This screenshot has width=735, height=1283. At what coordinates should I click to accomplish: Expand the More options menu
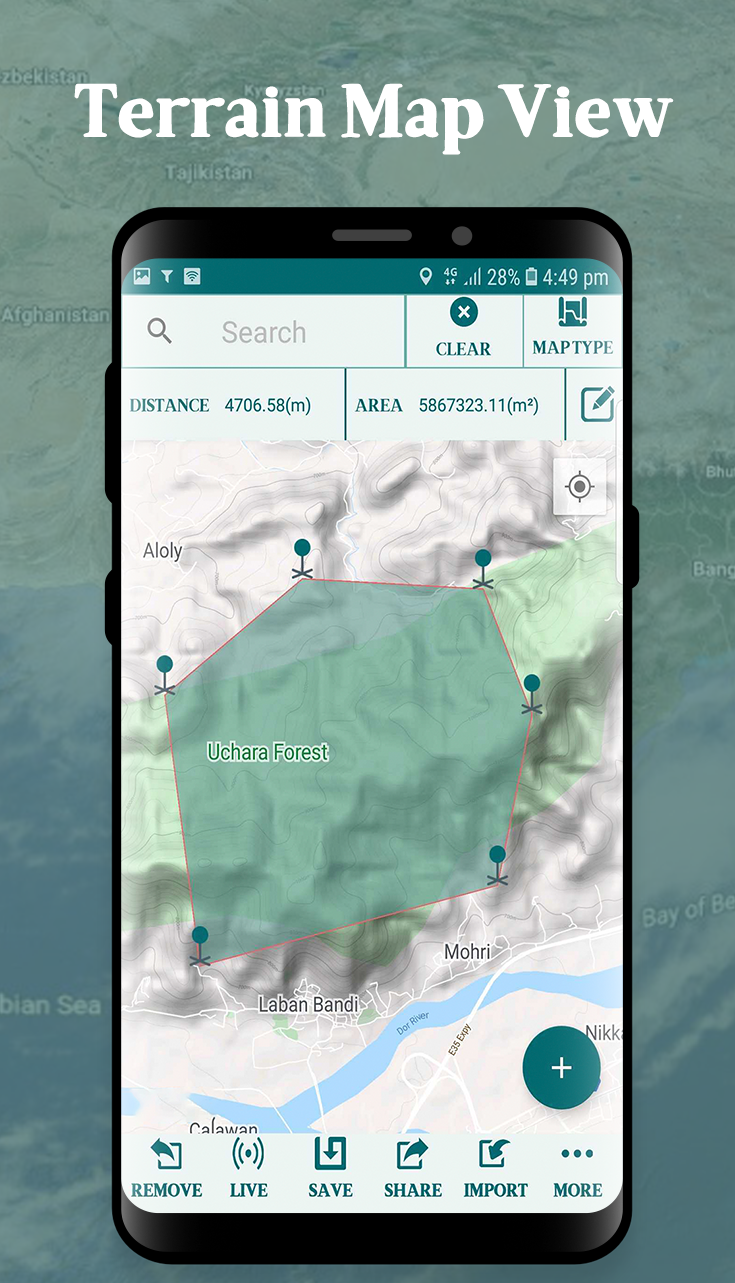tap(577, 1168)
